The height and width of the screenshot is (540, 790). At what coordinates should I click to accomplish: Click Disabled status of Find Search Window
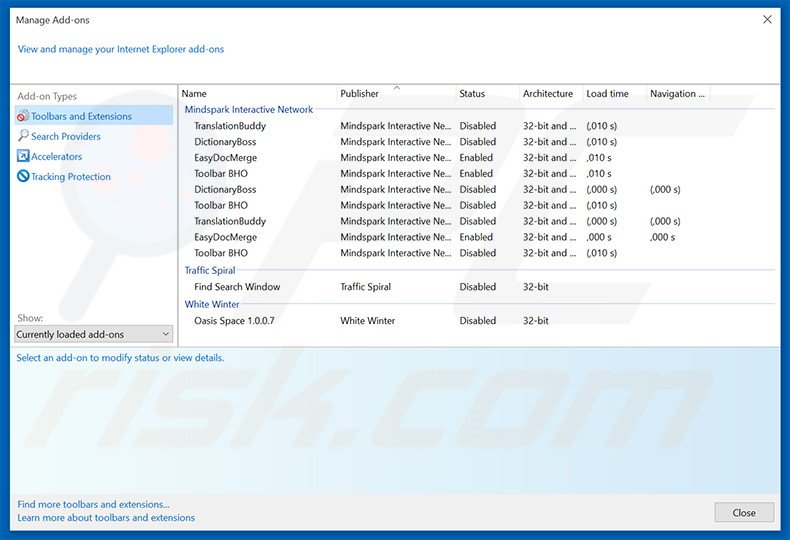478,287
